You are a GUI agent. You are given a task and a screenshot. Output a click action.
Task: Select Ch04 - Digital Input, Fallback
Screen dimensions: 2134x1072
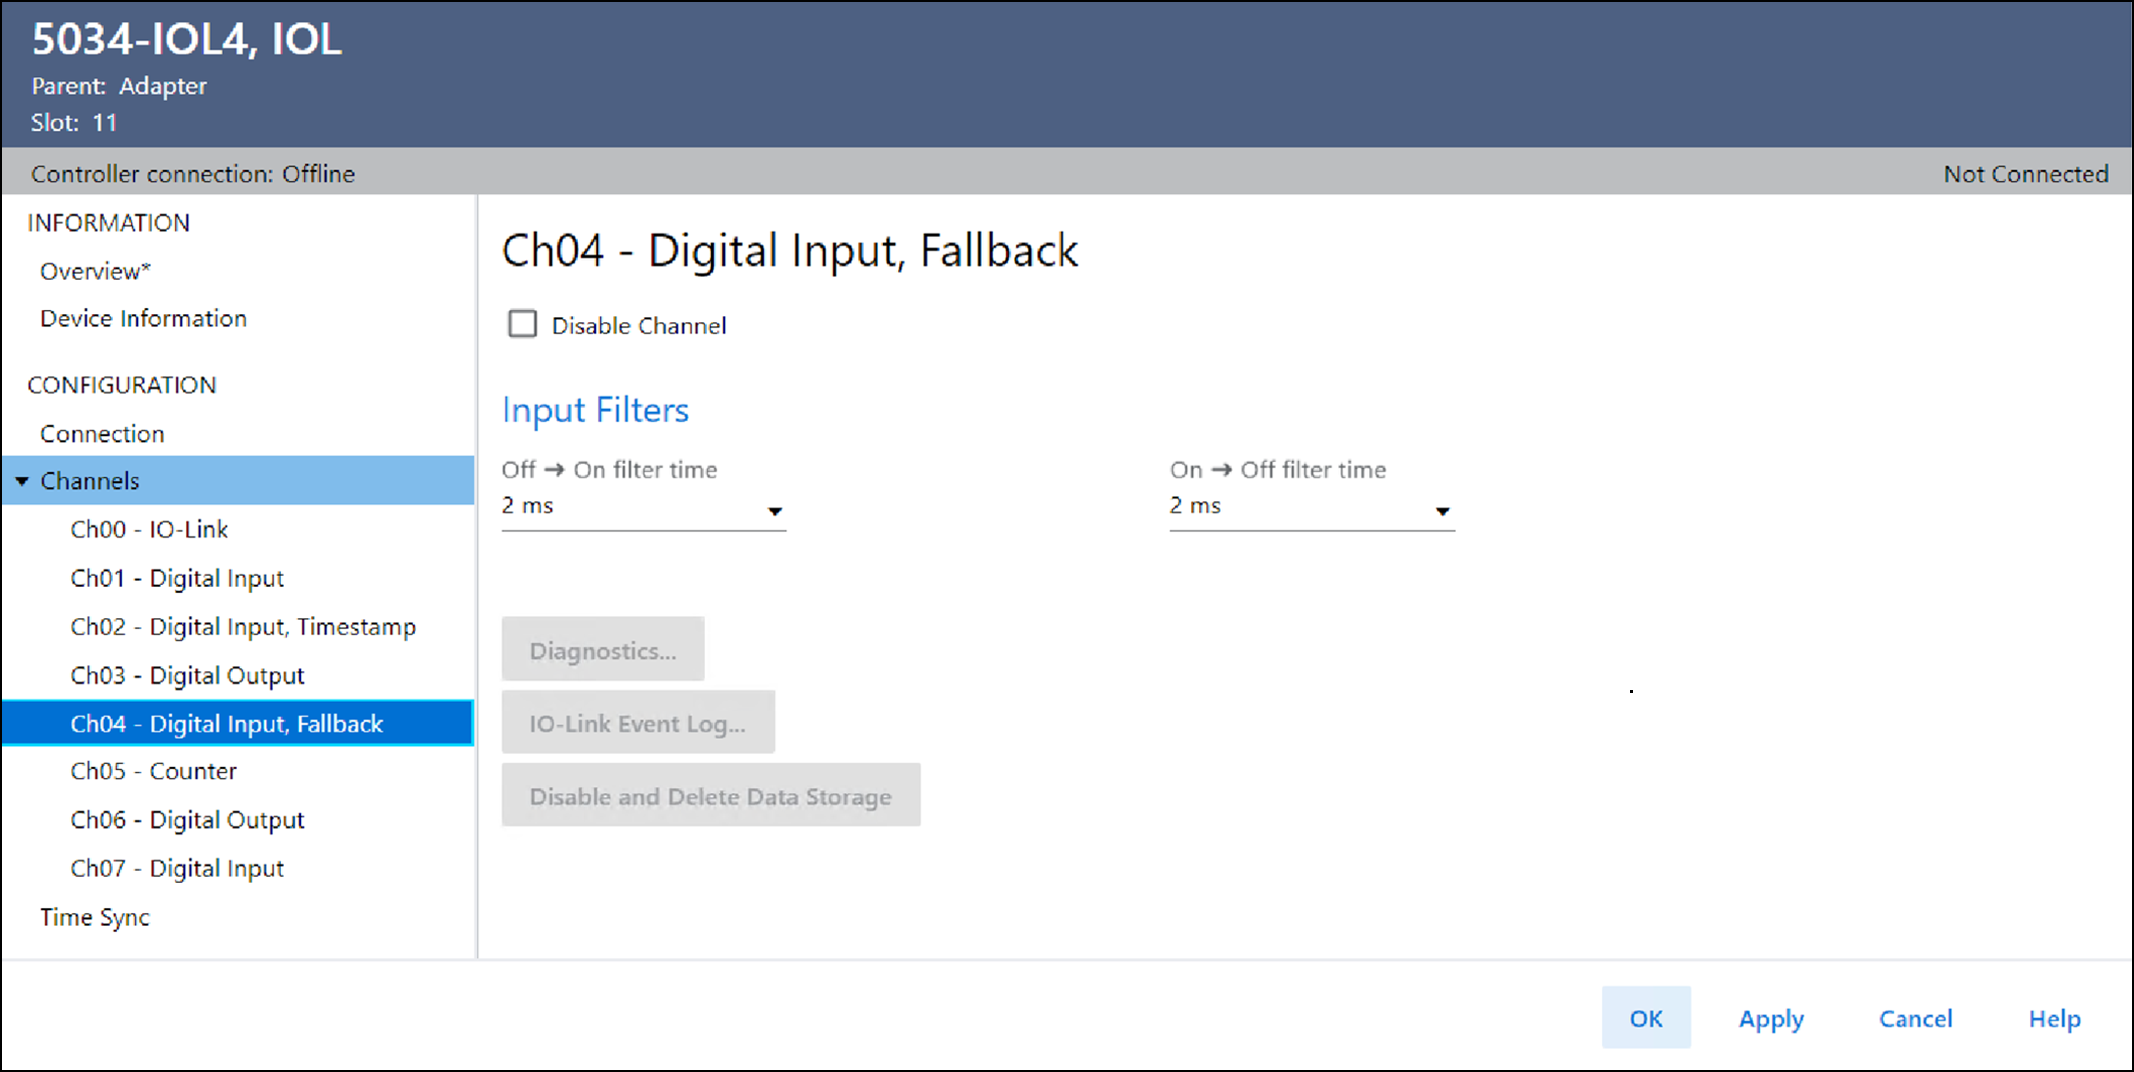227,724
